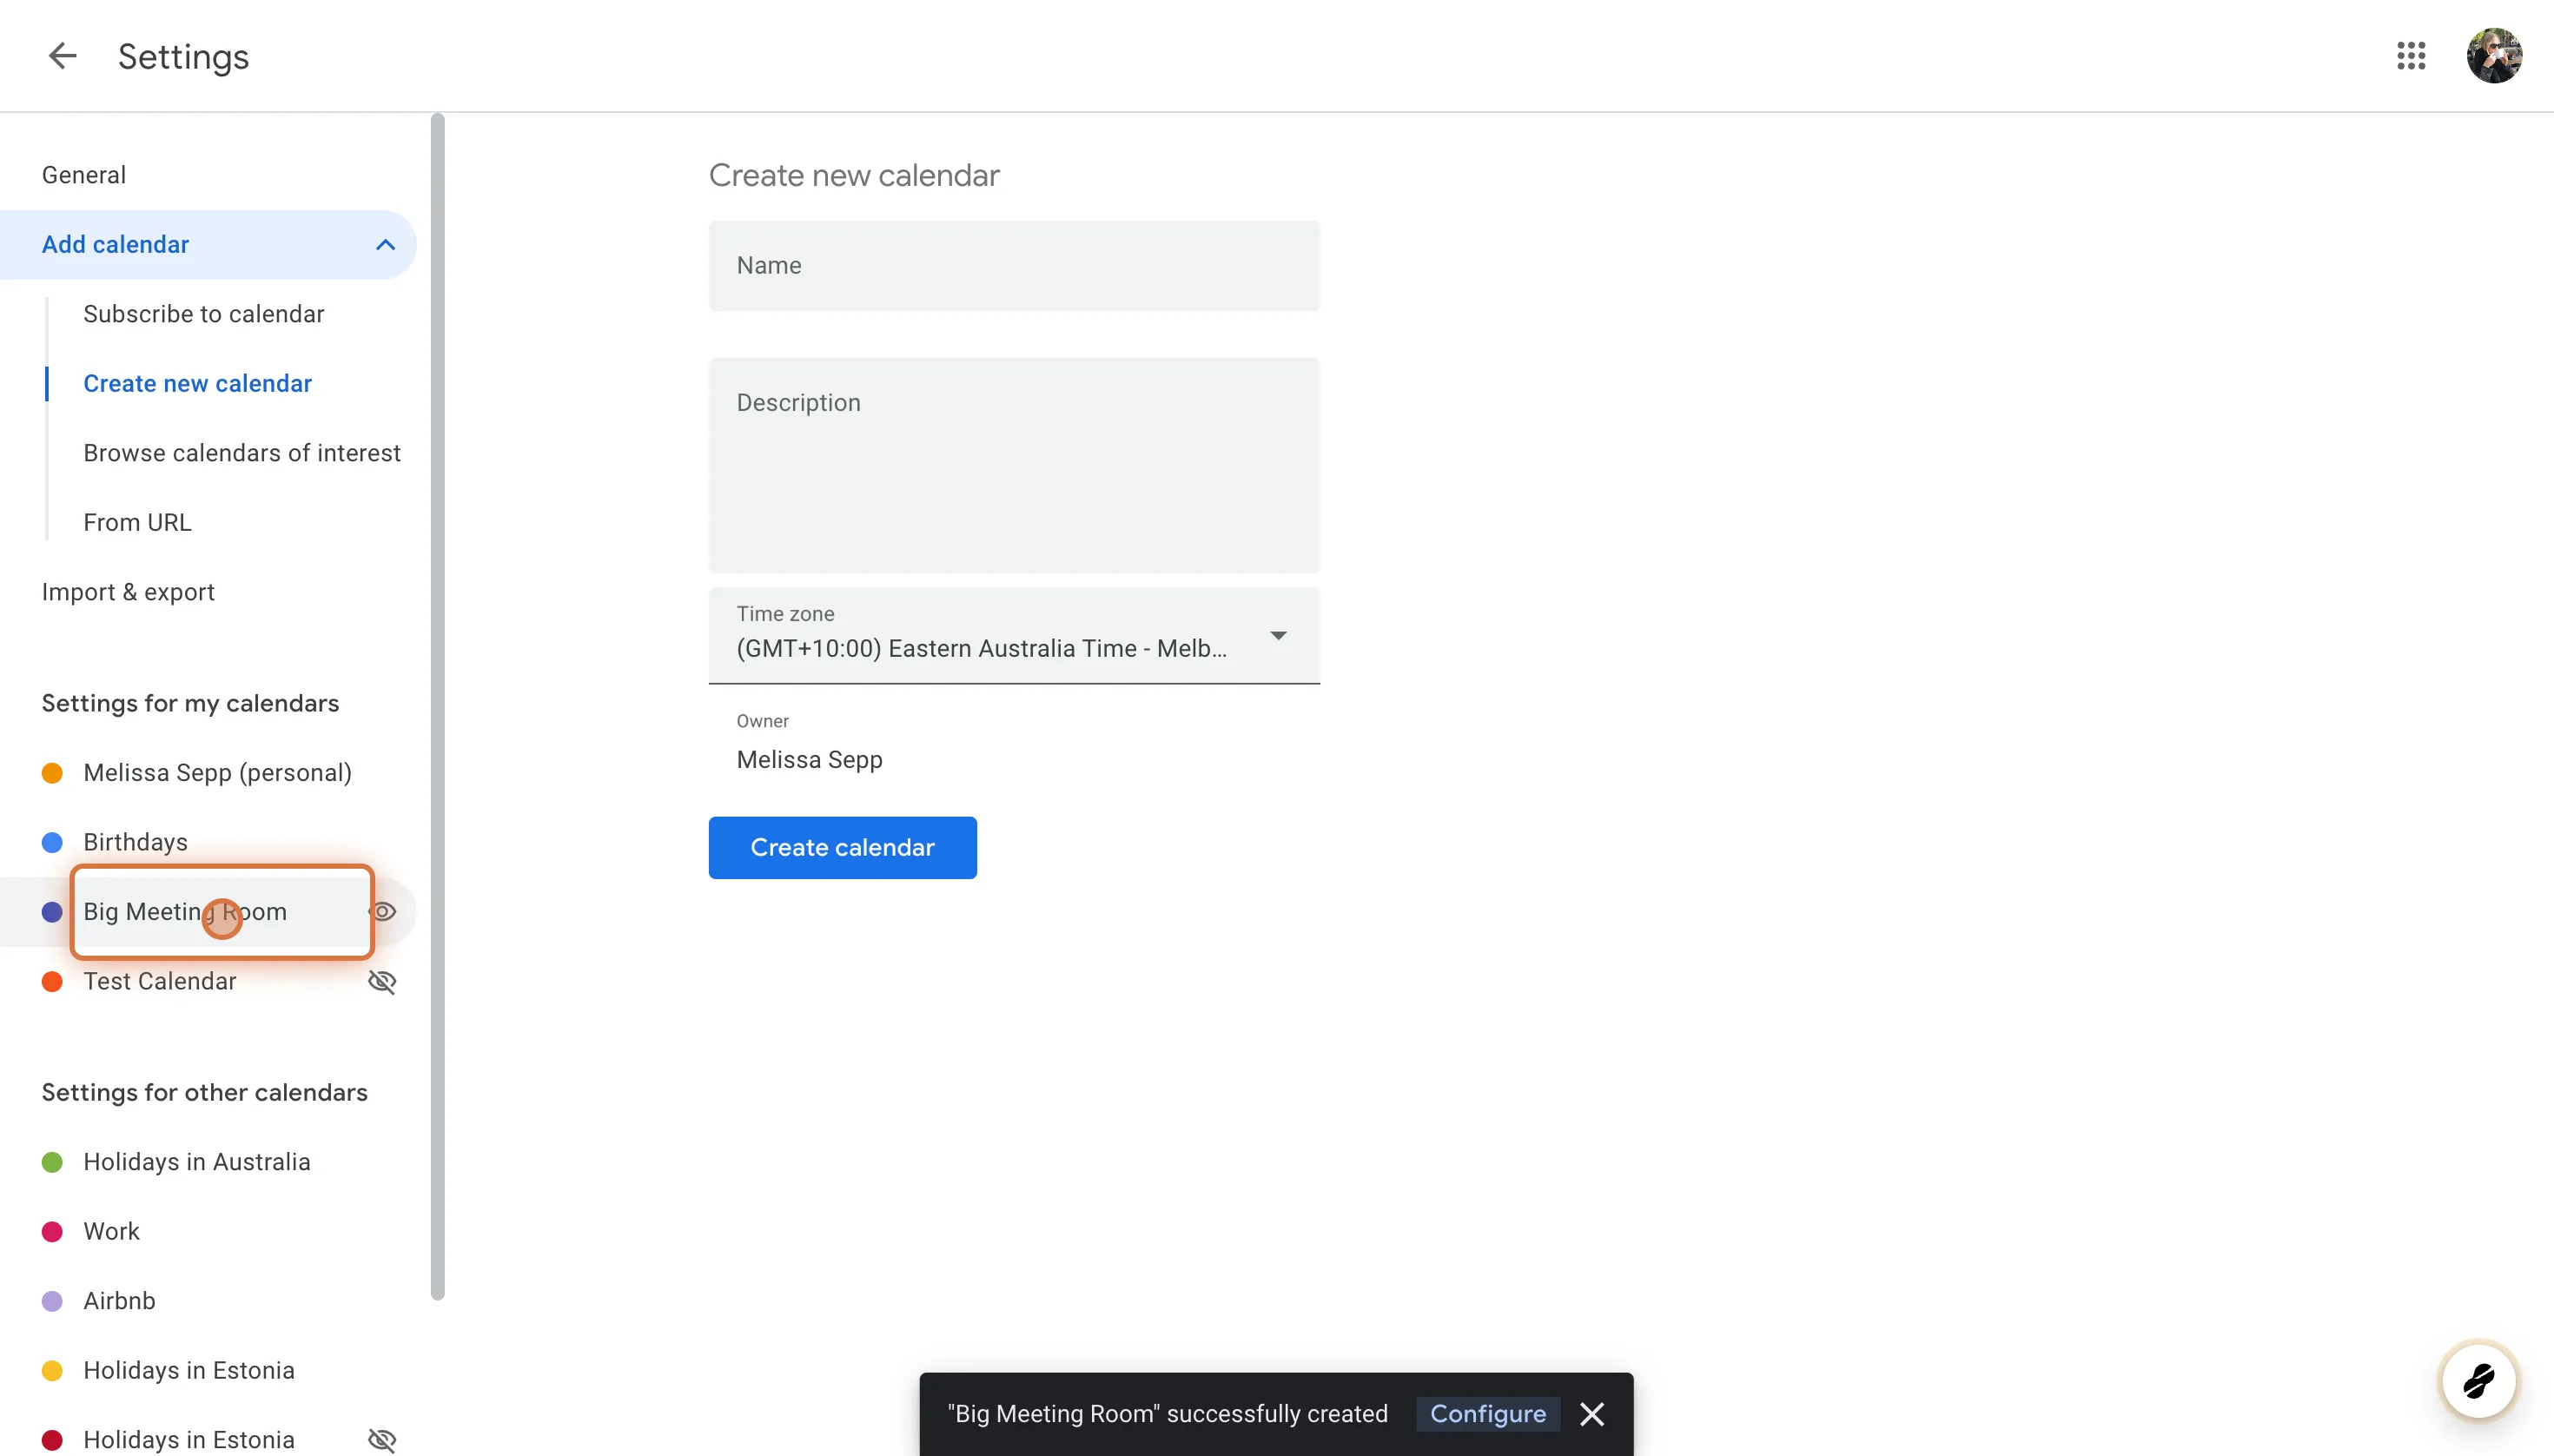Hide the Big Meeting Room calendar

[x=385, y=911]
